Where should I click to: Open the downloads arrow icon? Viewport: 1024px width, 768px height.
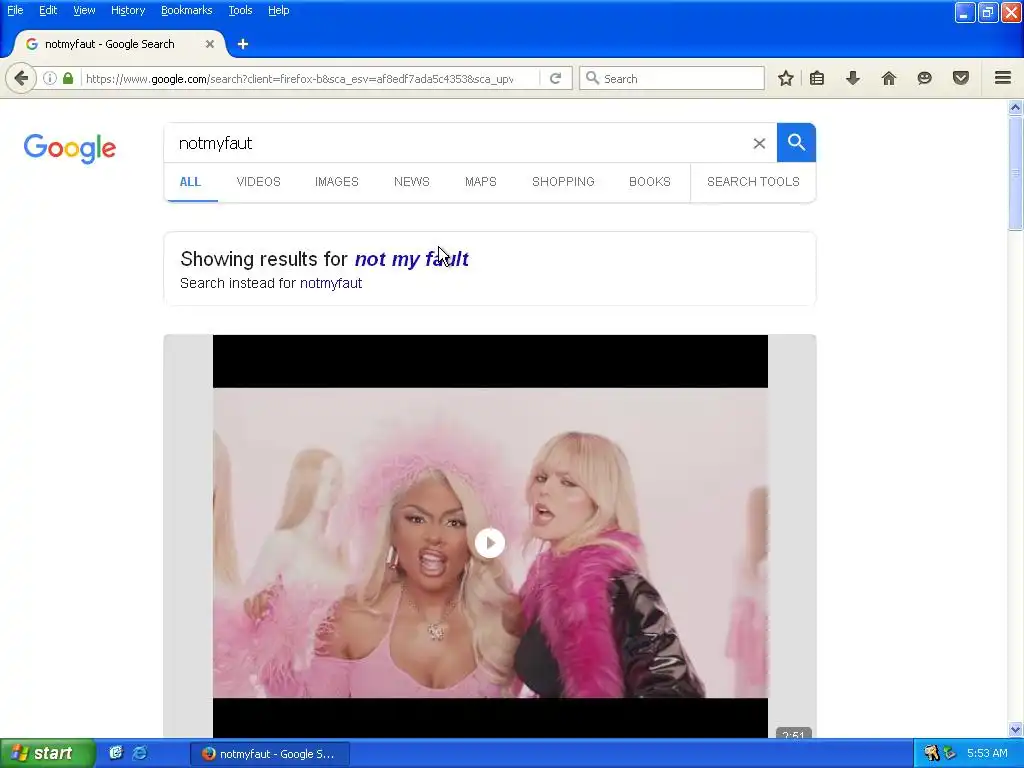pos(852,78)
